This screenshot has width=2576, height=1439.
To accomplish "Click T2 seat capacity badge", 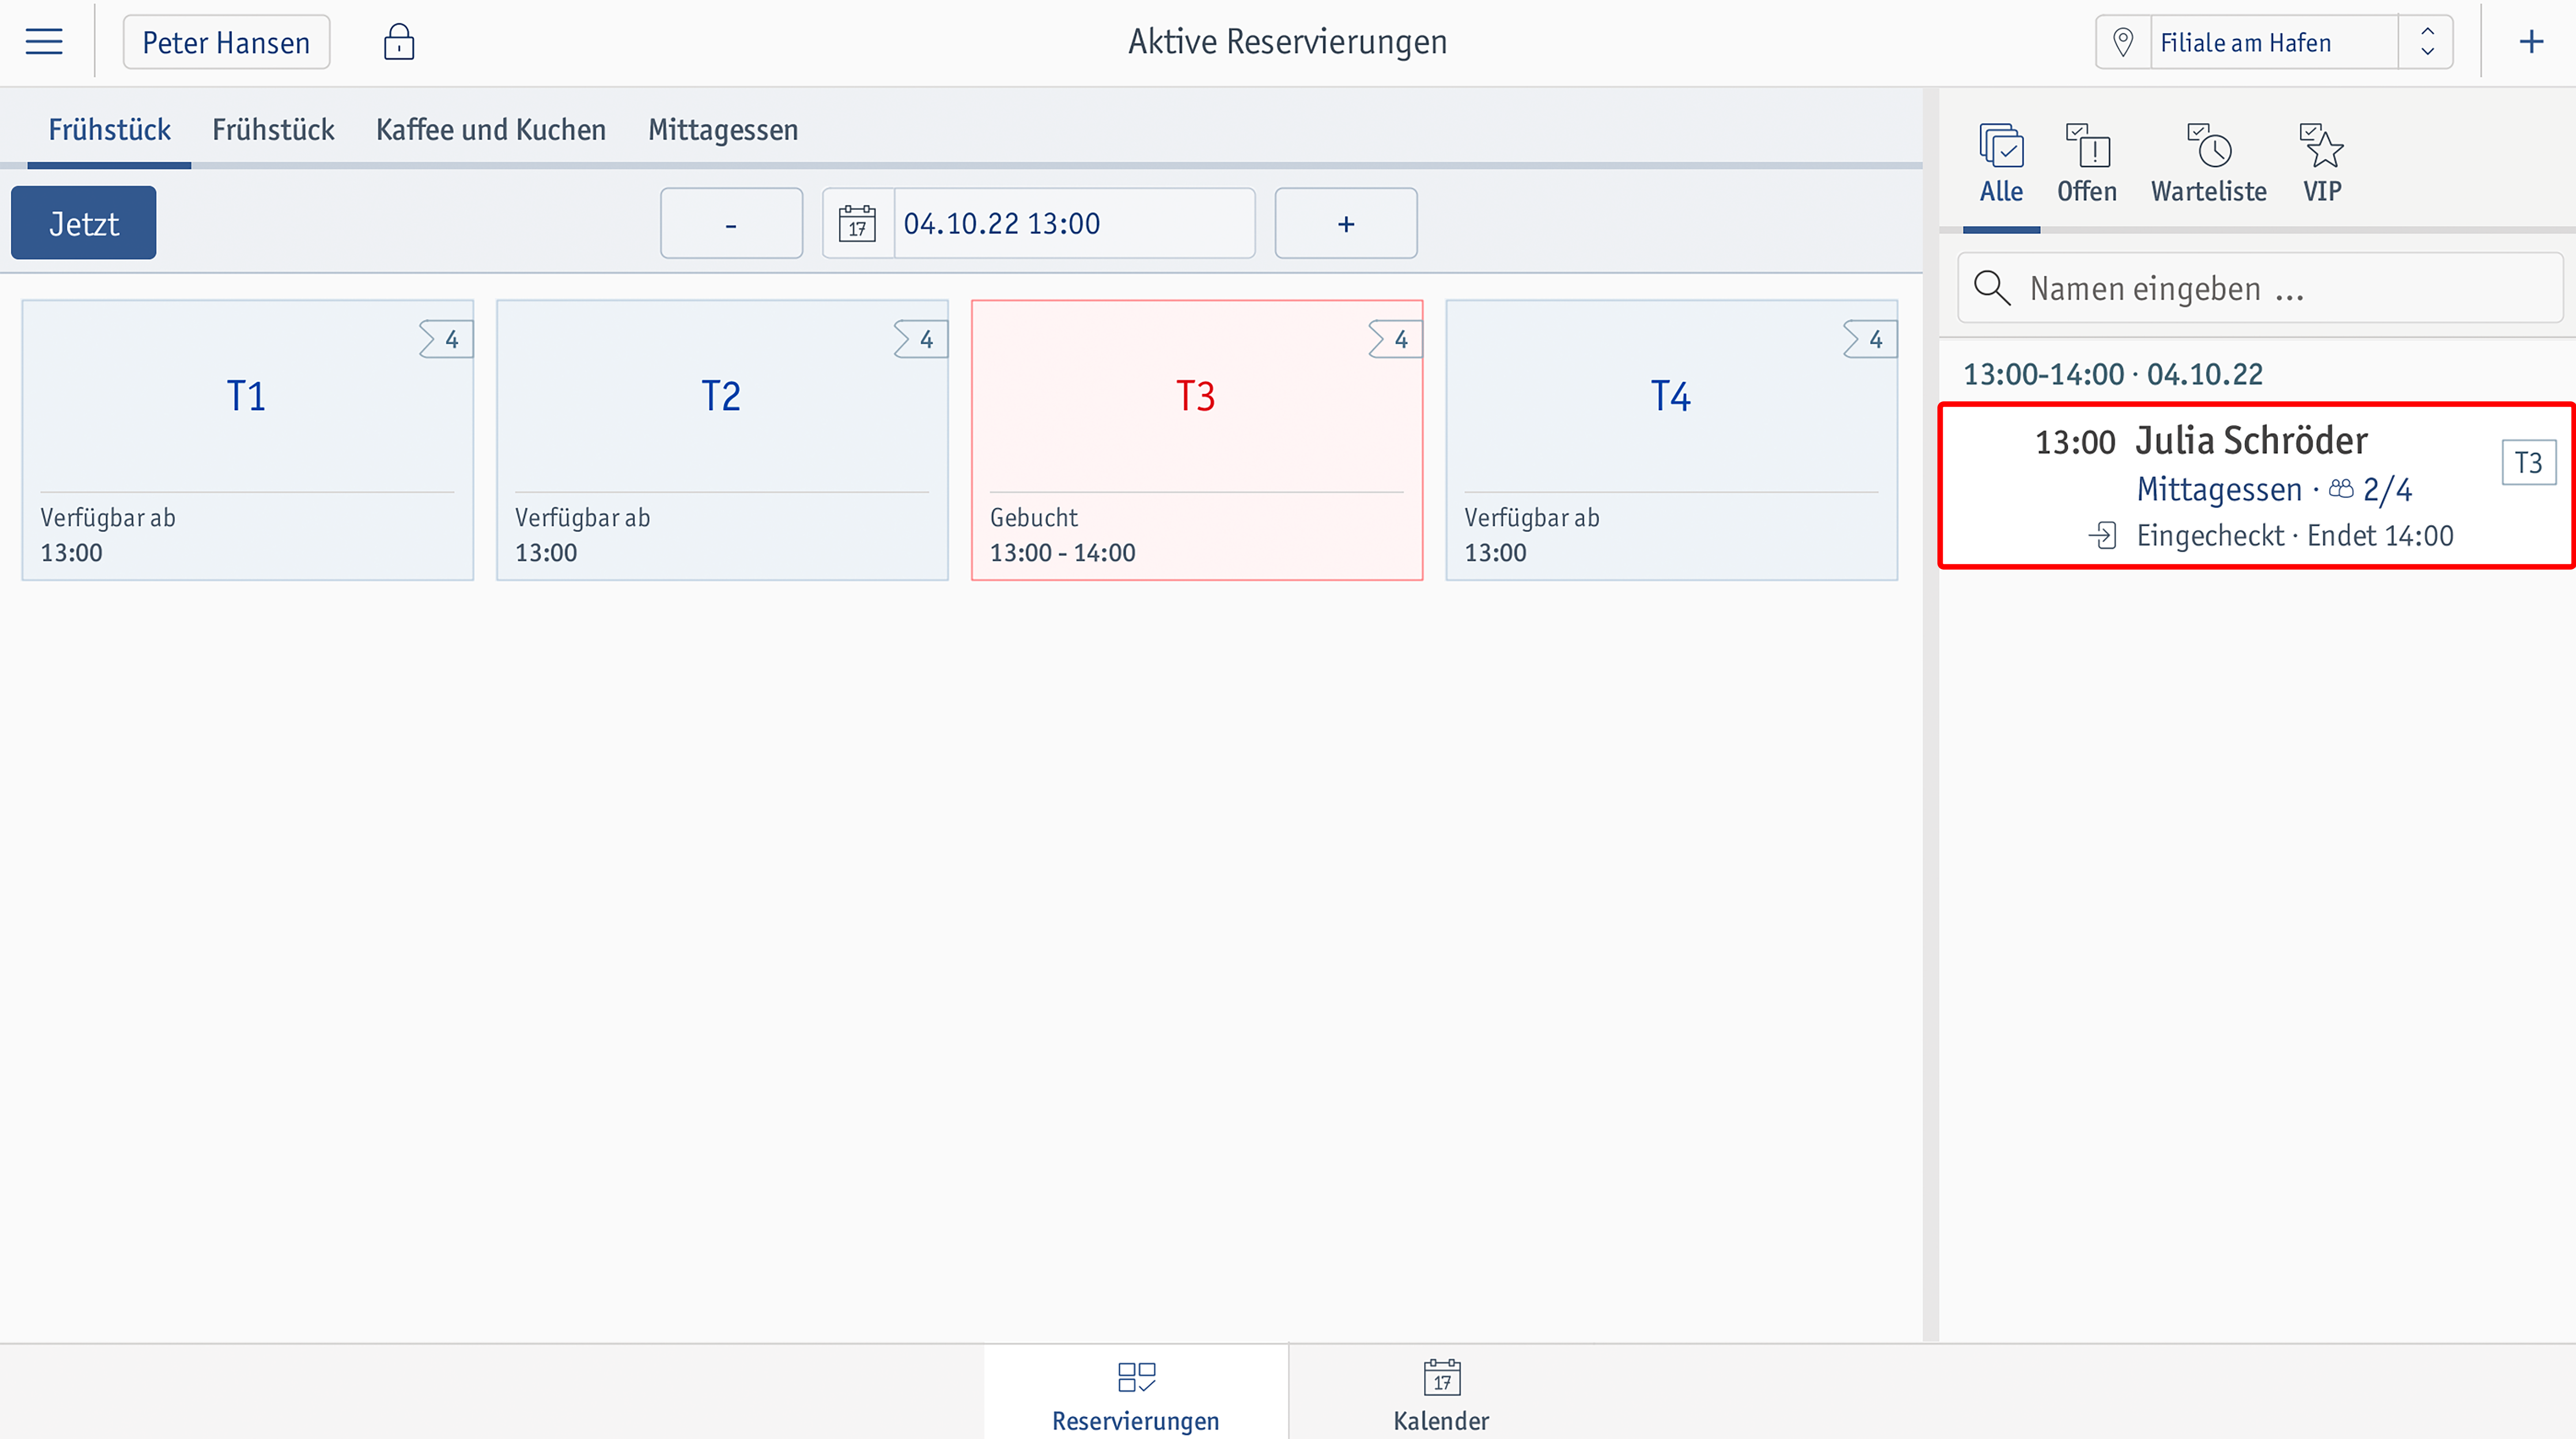I will (921, 340).
